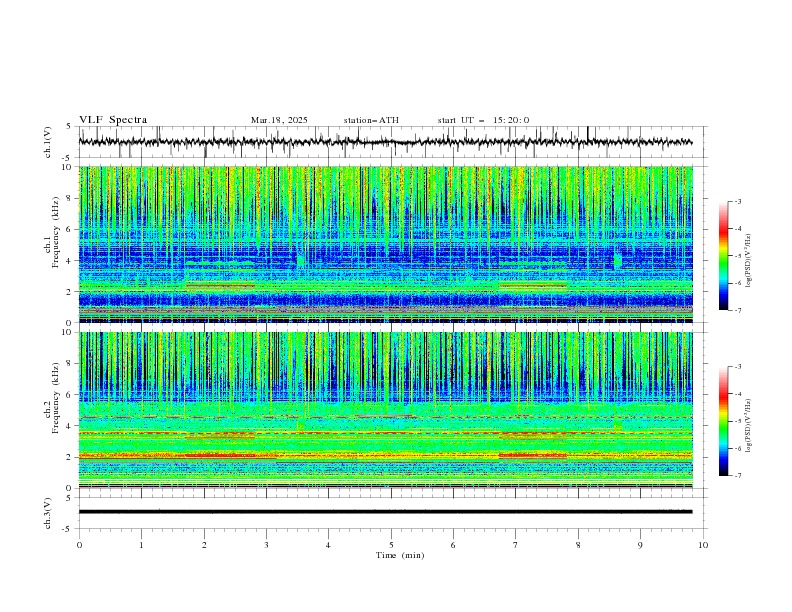Click the "-3" label on ch.1 colorbar
Viewport: 792px width, 612px height.
[737, 201]
